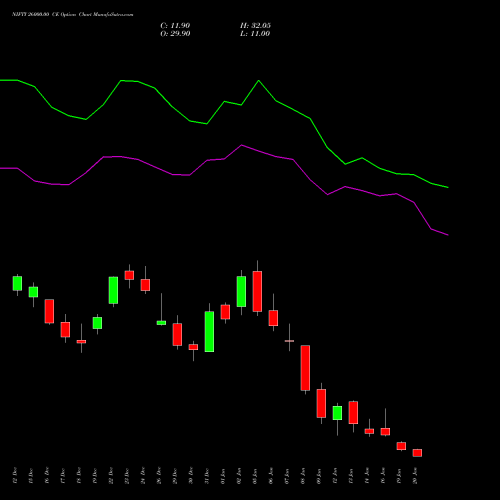
Task: Click the 31 Dec date label
Action: 207,476
